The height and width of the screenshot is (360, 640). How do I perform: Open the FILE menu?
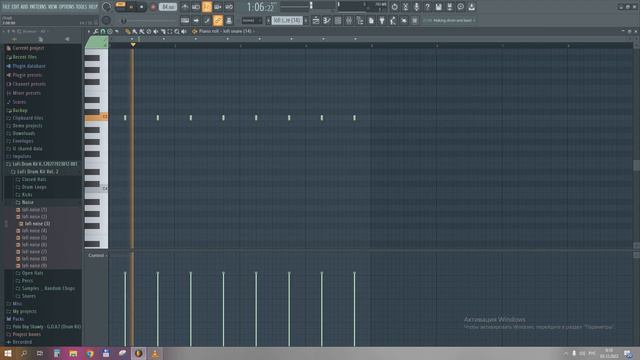coord(6,7)
